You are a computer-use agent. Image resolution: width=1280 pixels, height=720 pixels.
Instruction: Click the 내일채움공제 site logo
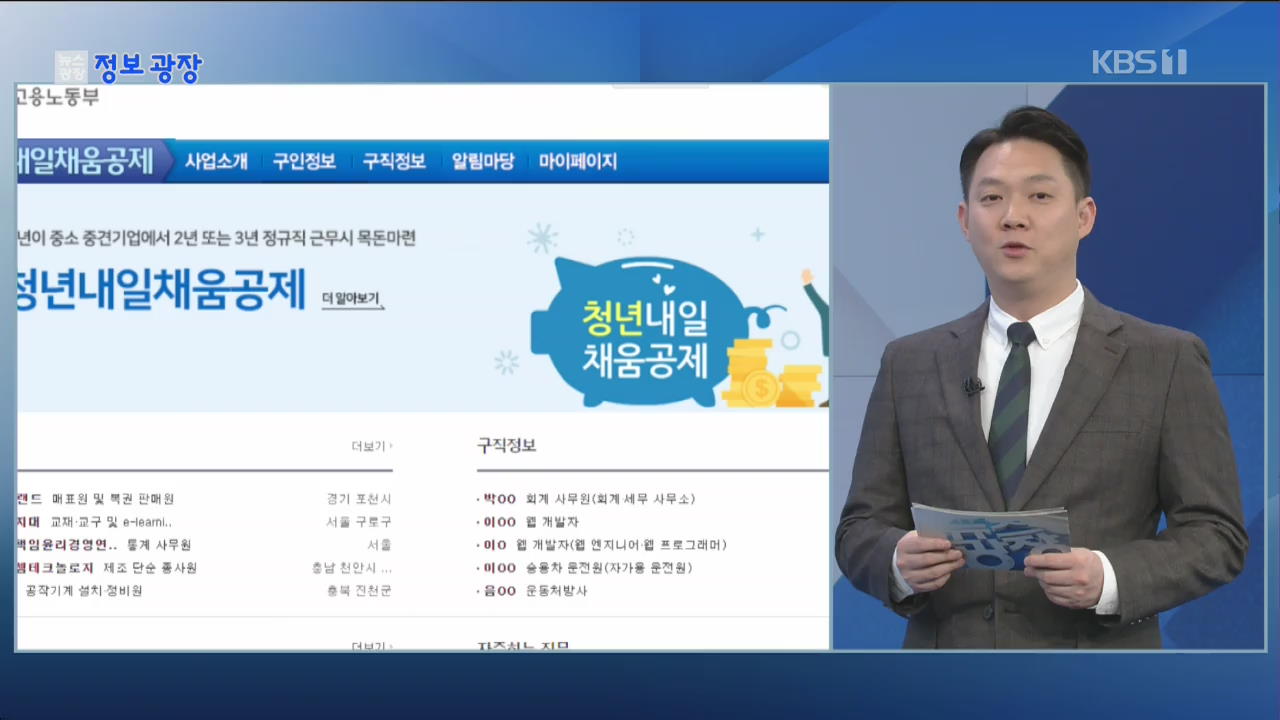pos(86,161)
